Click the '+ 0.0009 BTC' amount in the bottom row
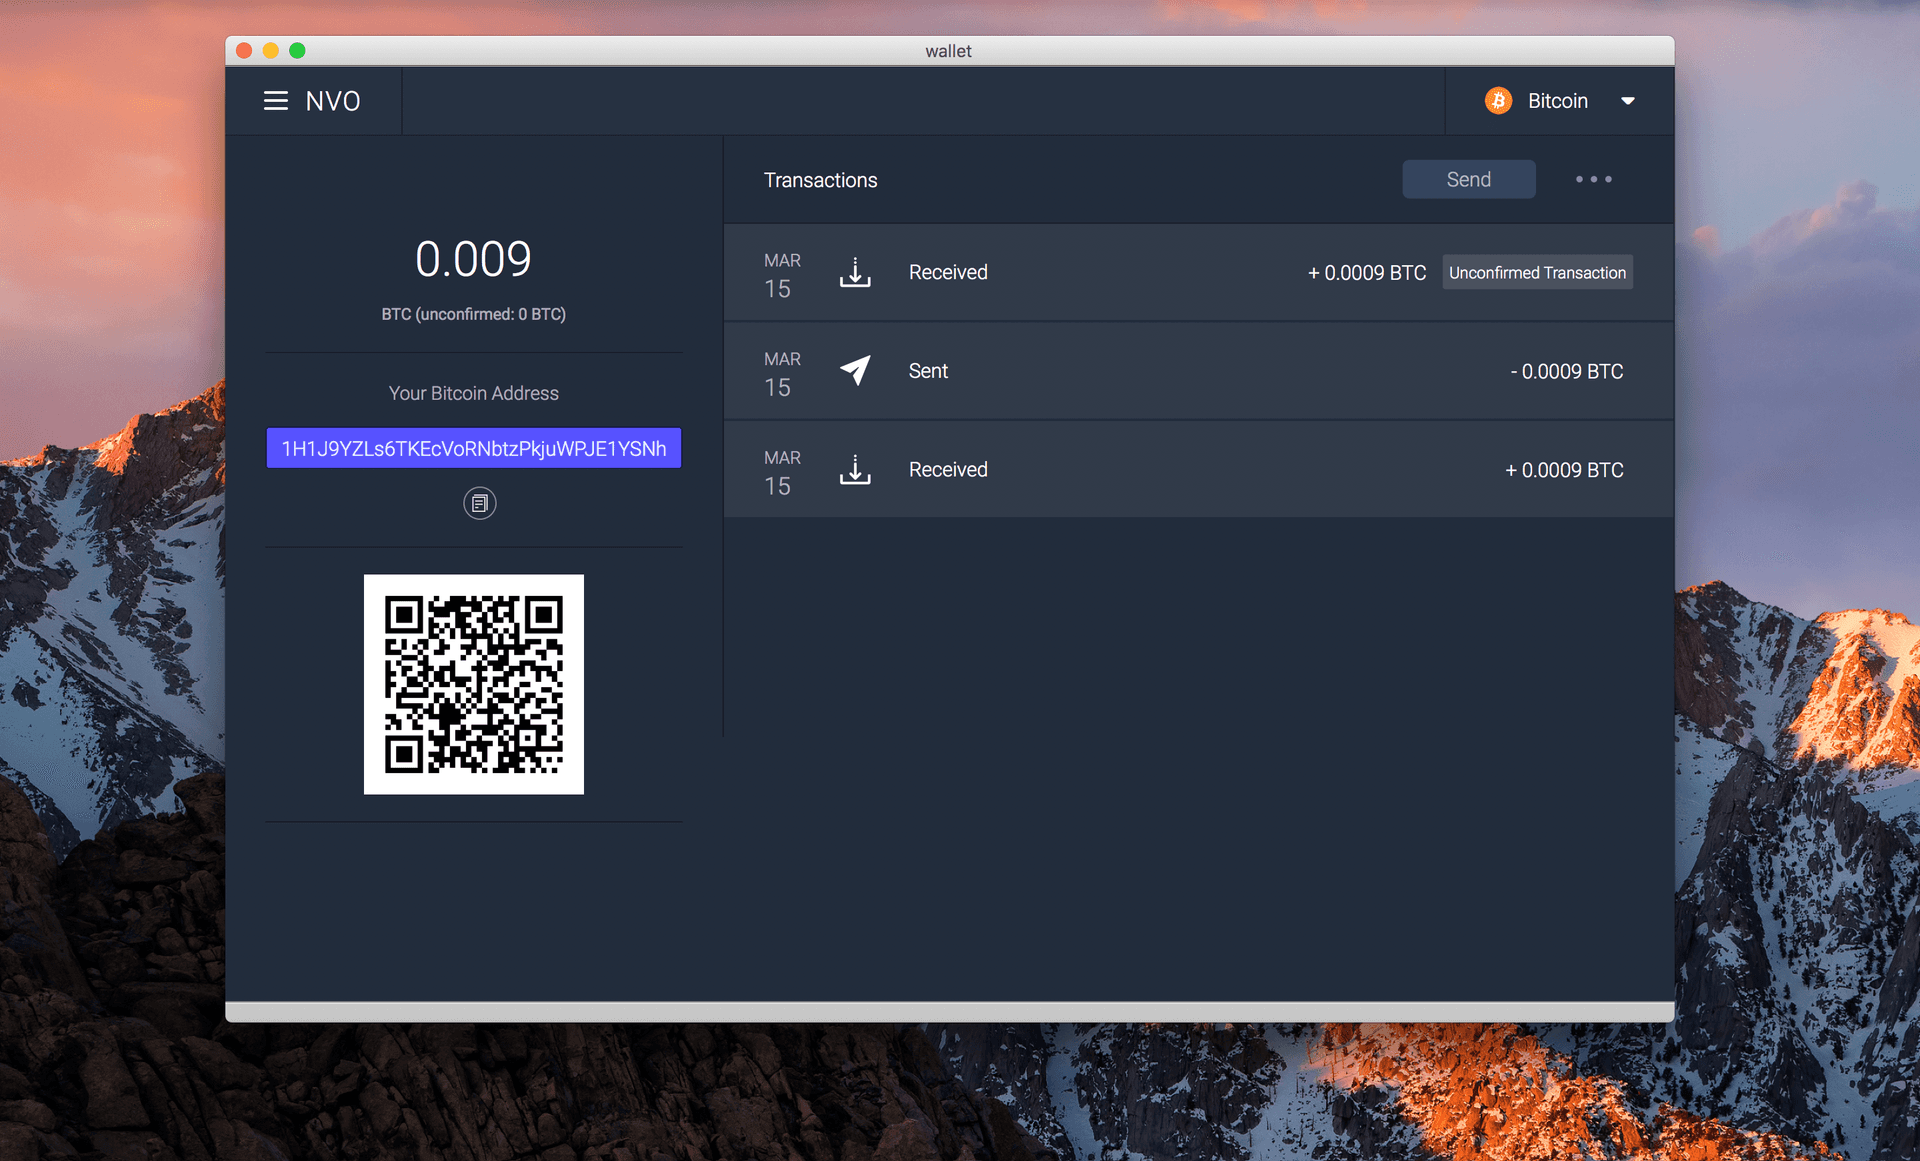 click(1564, 470)
